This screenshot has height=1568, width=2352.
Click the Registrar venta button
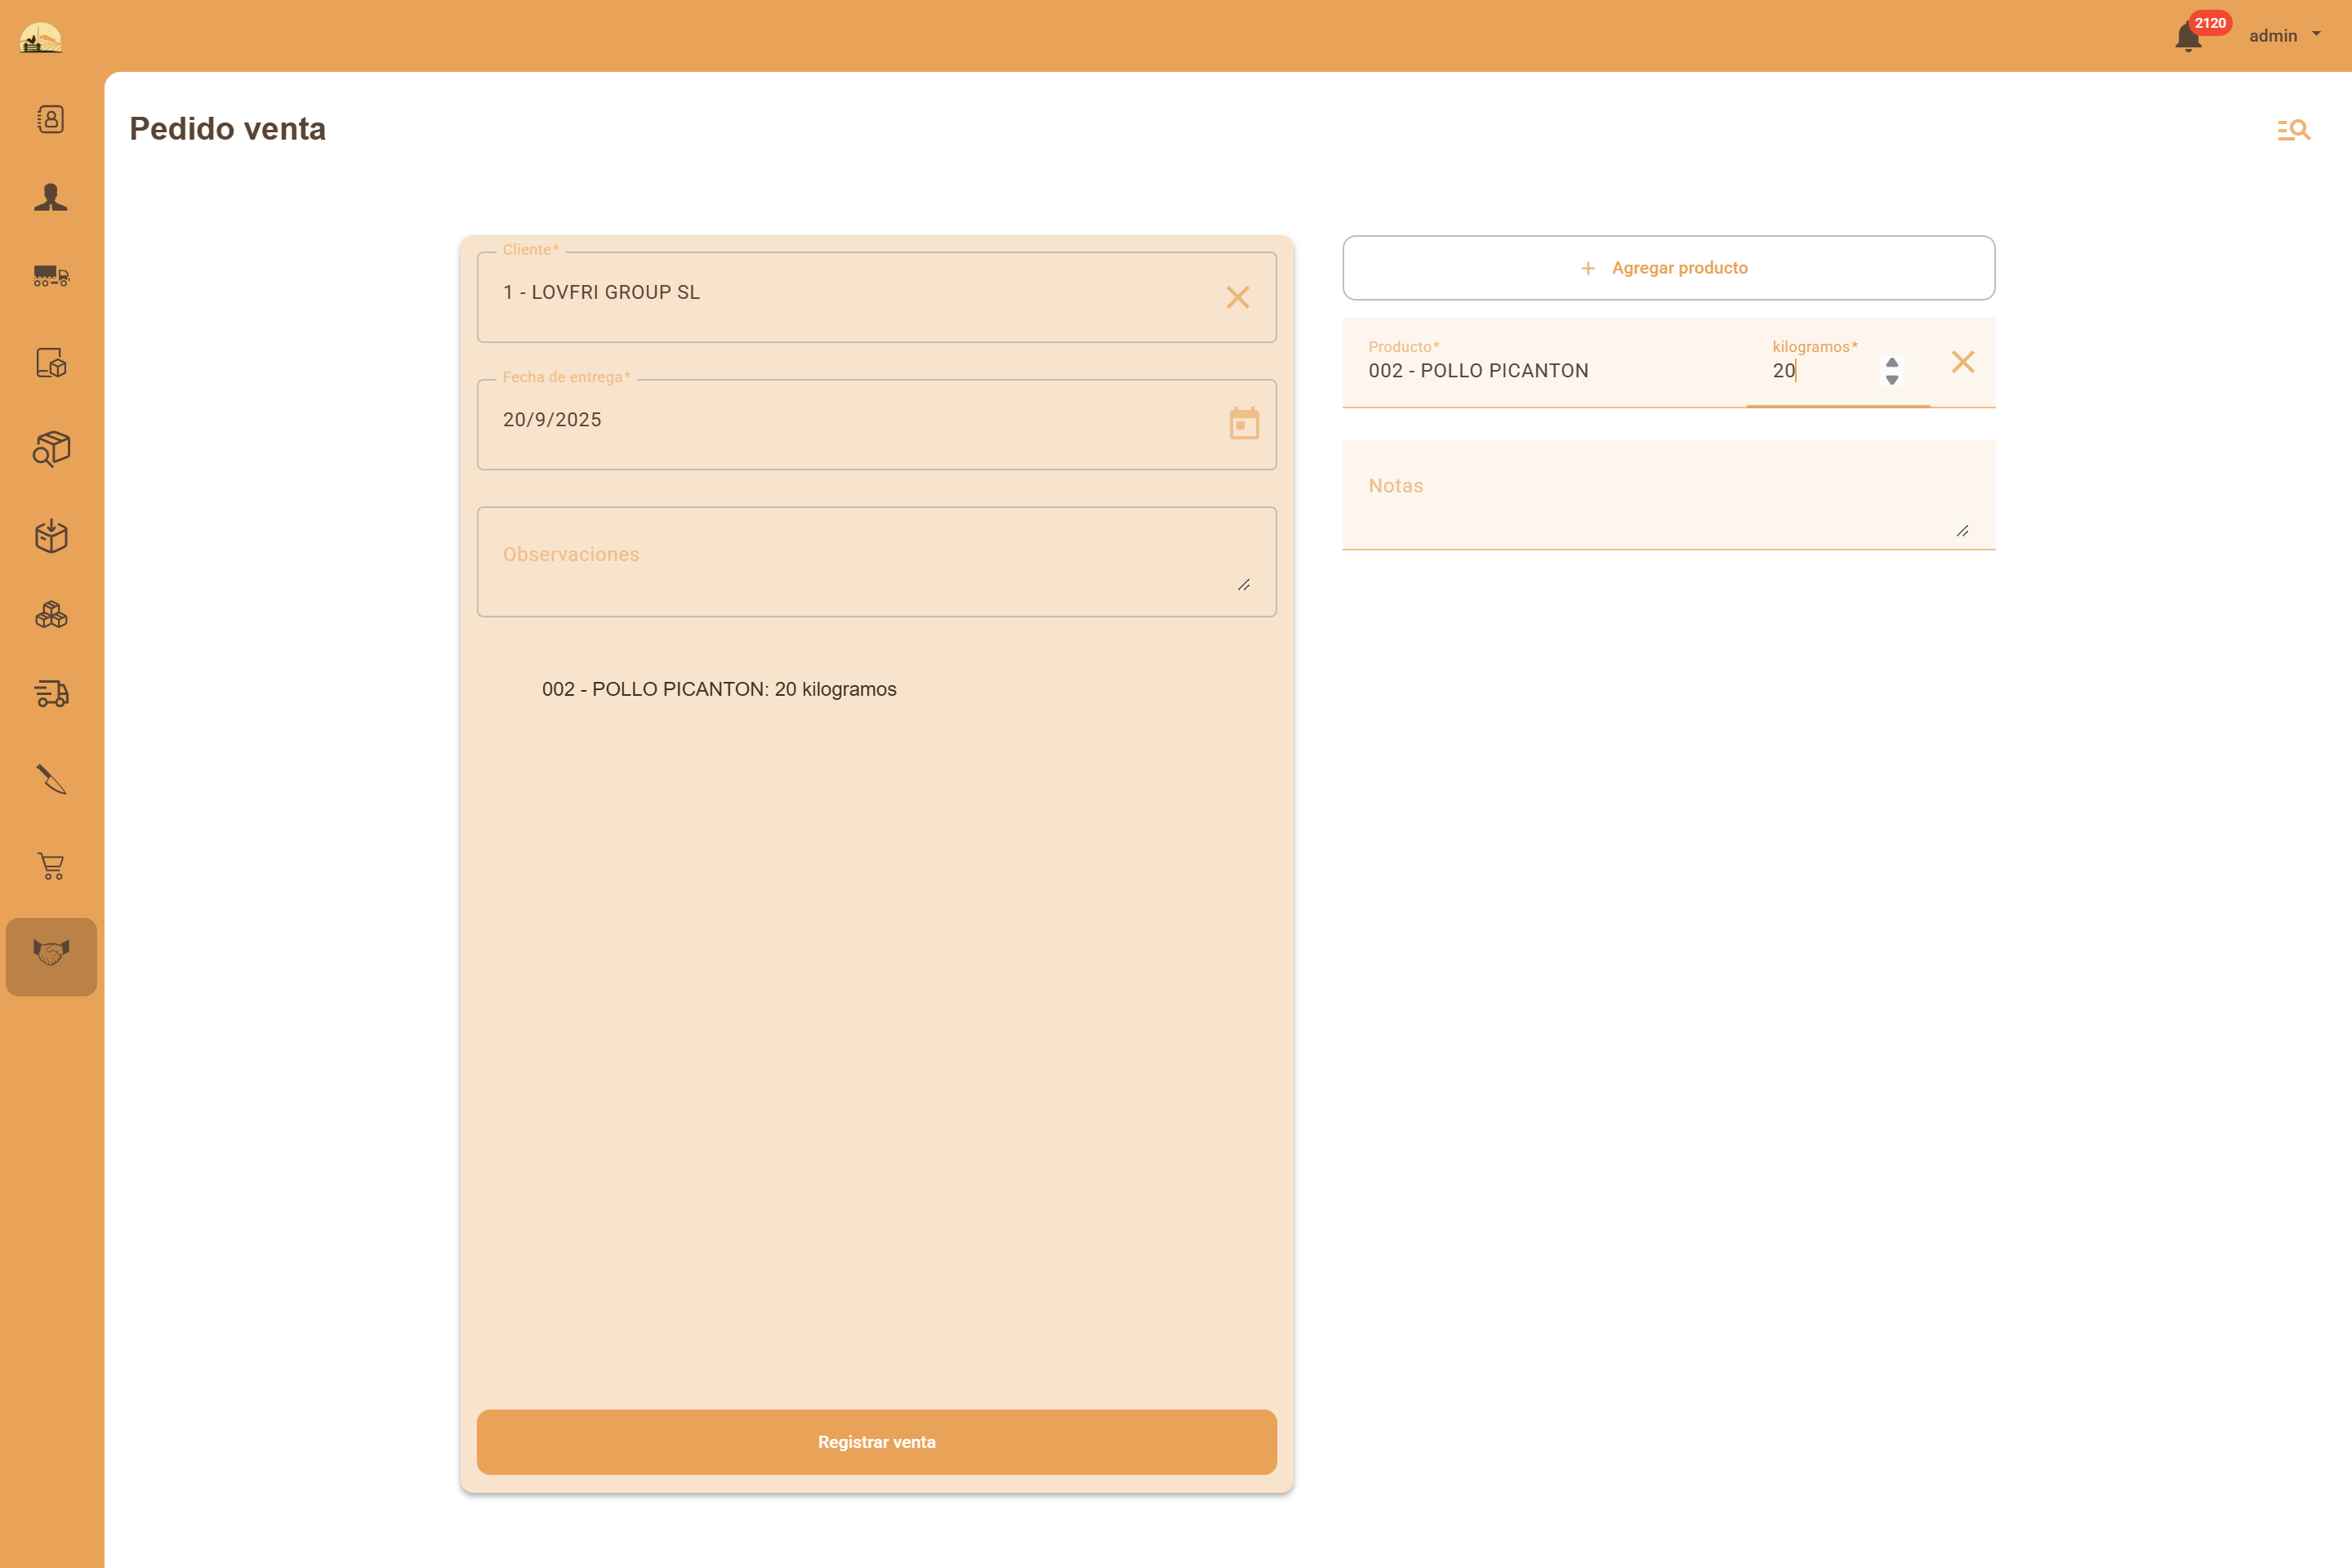point(876,1441)
